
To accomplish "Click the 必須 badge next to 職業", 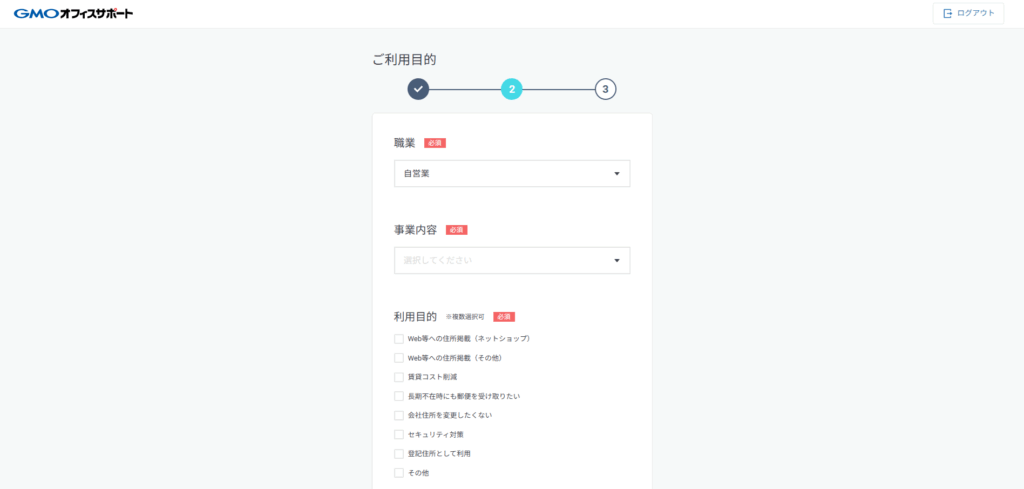I will coord(435,143).
